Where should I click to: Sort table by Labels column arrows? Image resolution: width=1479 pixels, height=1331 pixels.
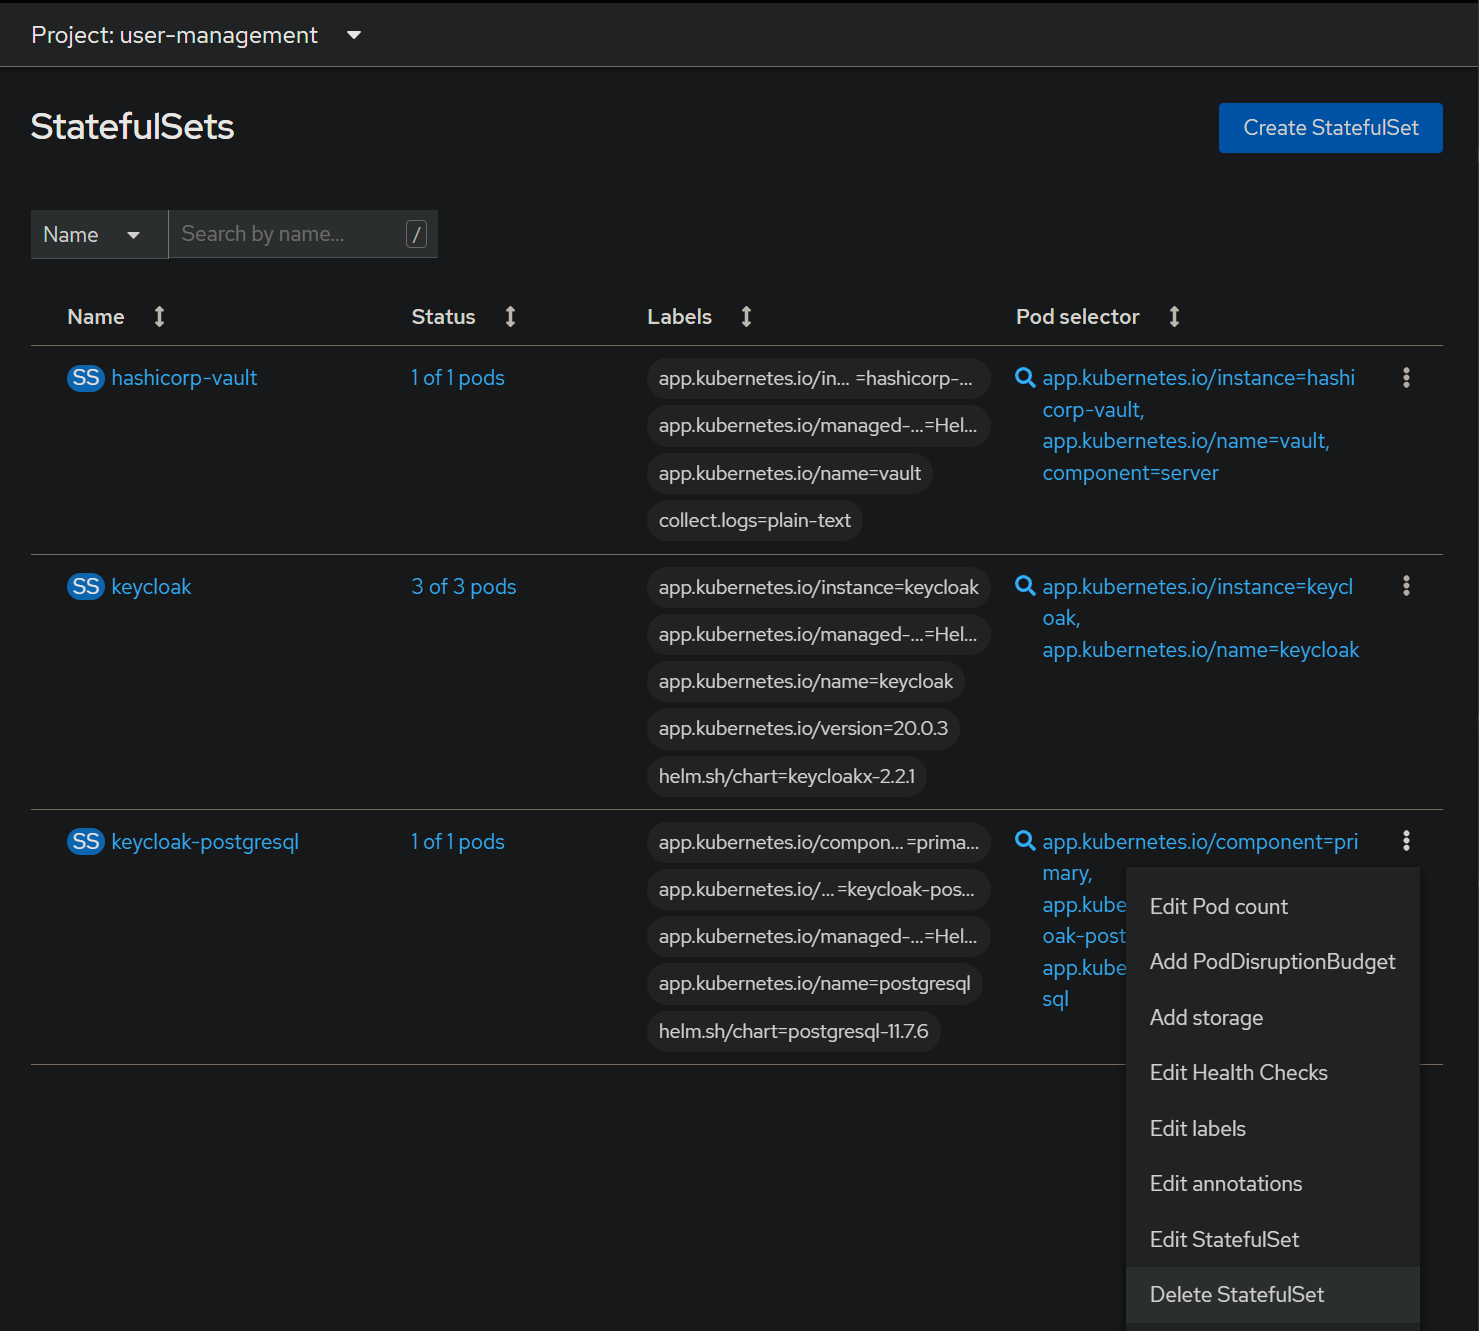point(746,317)
